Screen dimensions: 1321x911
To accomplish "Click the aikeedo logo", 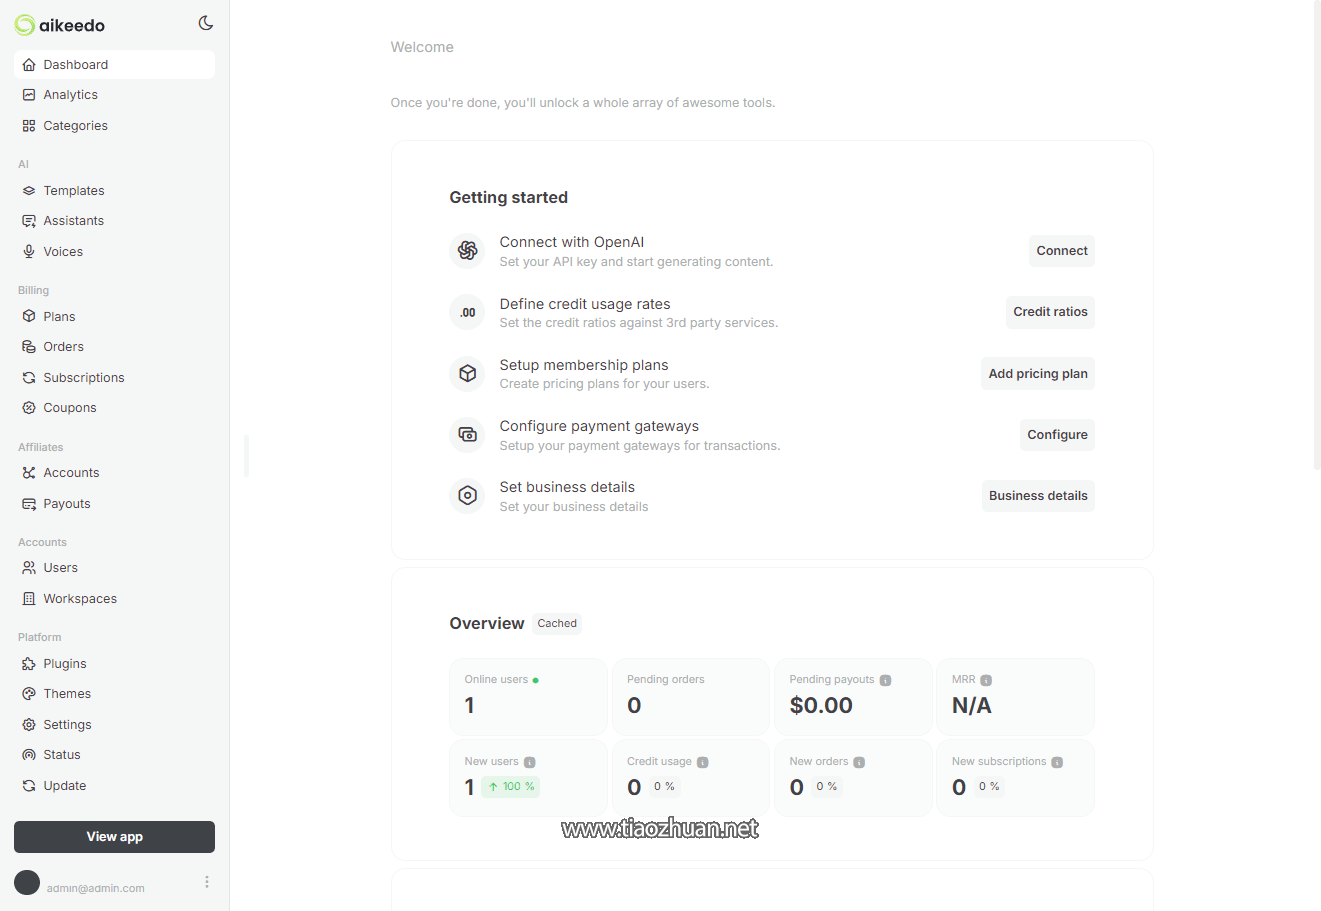I will coord(60,25).
